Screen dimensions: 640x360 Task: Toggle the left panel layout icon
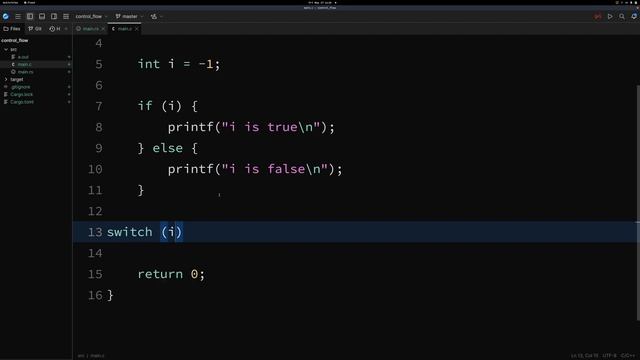pyautogui.click(x=30, y=16)
